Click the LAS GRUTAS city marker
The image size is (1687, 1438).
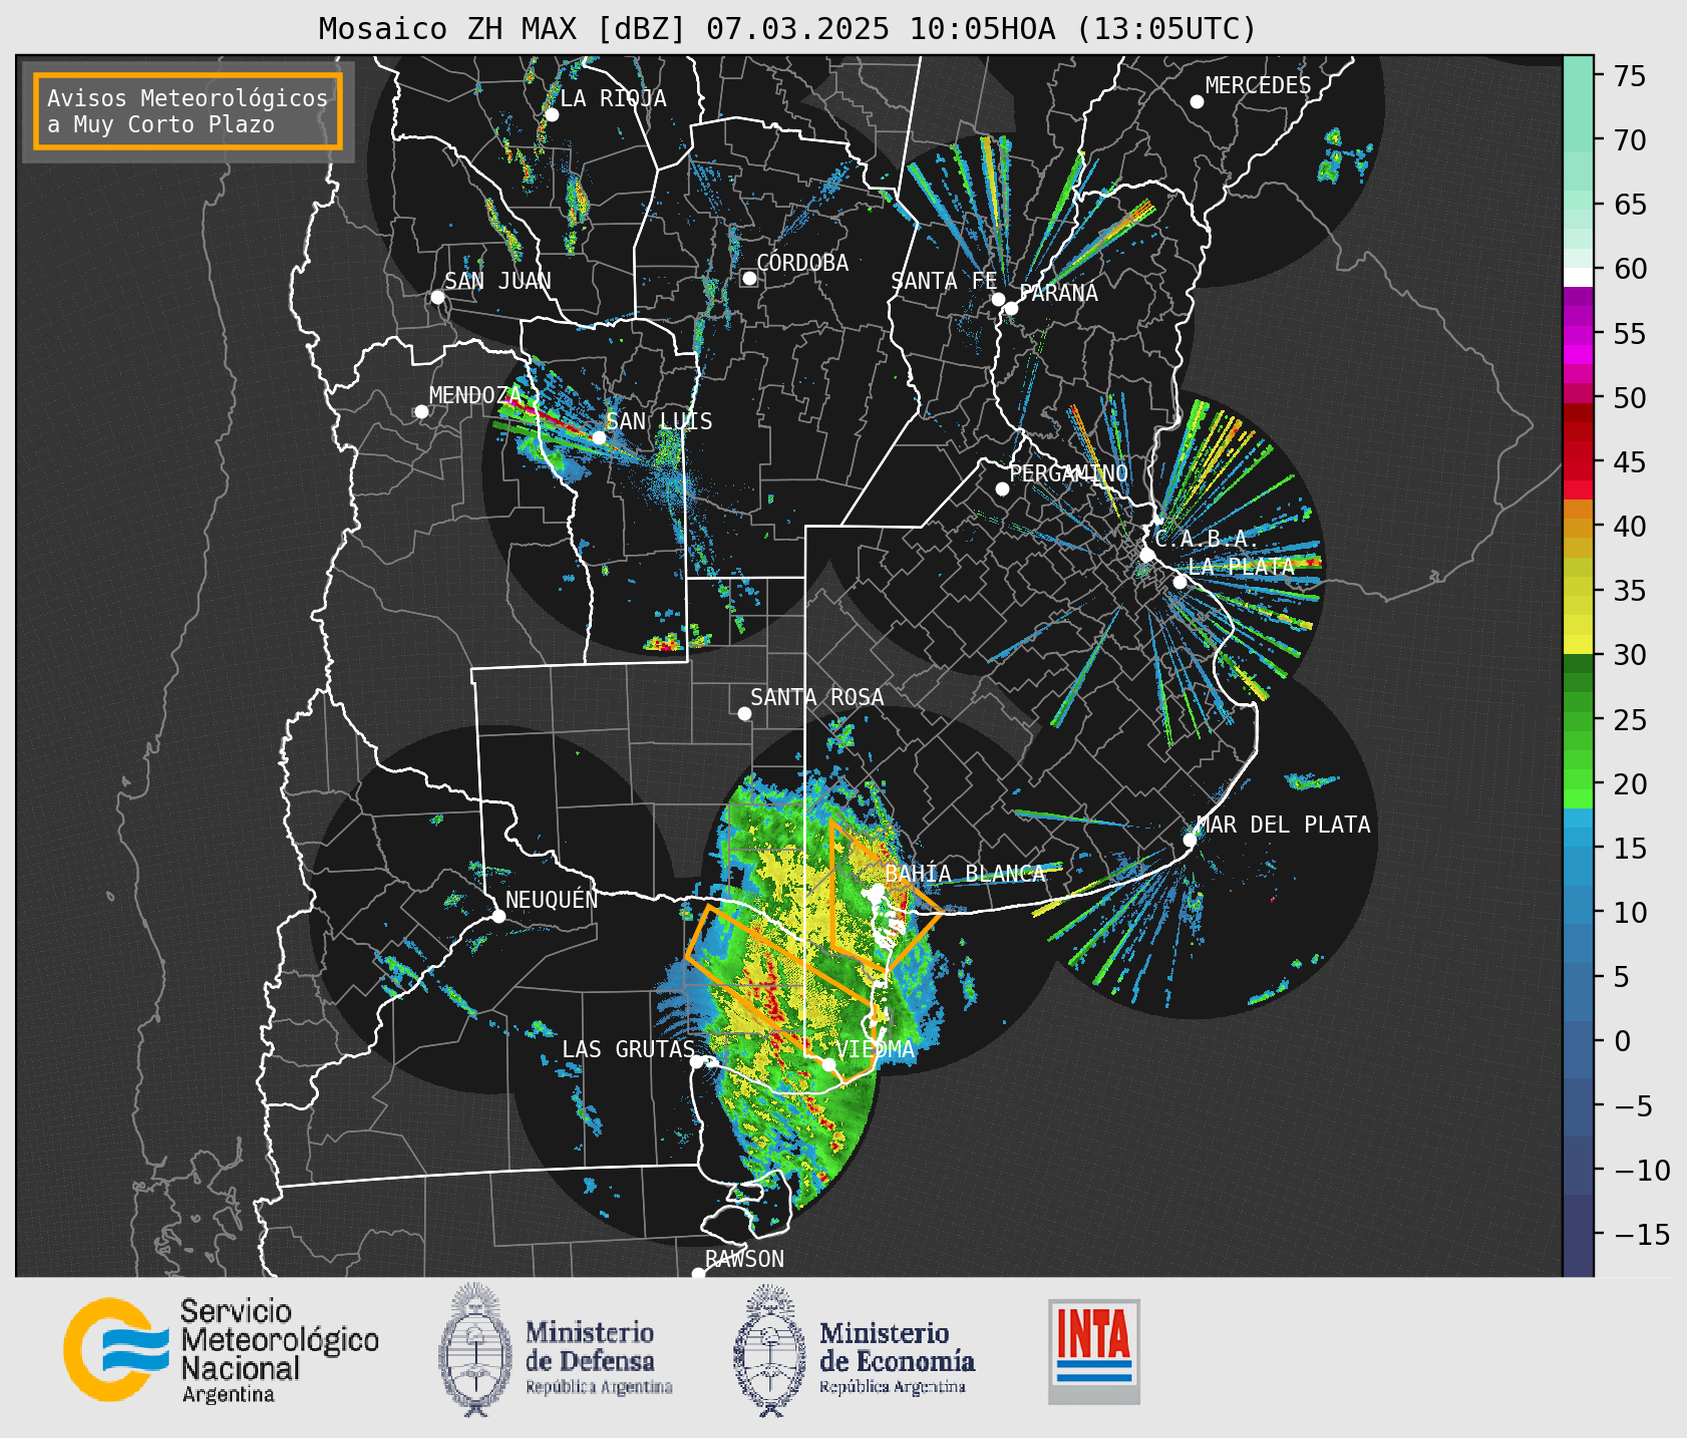(x=697, y=1062)
